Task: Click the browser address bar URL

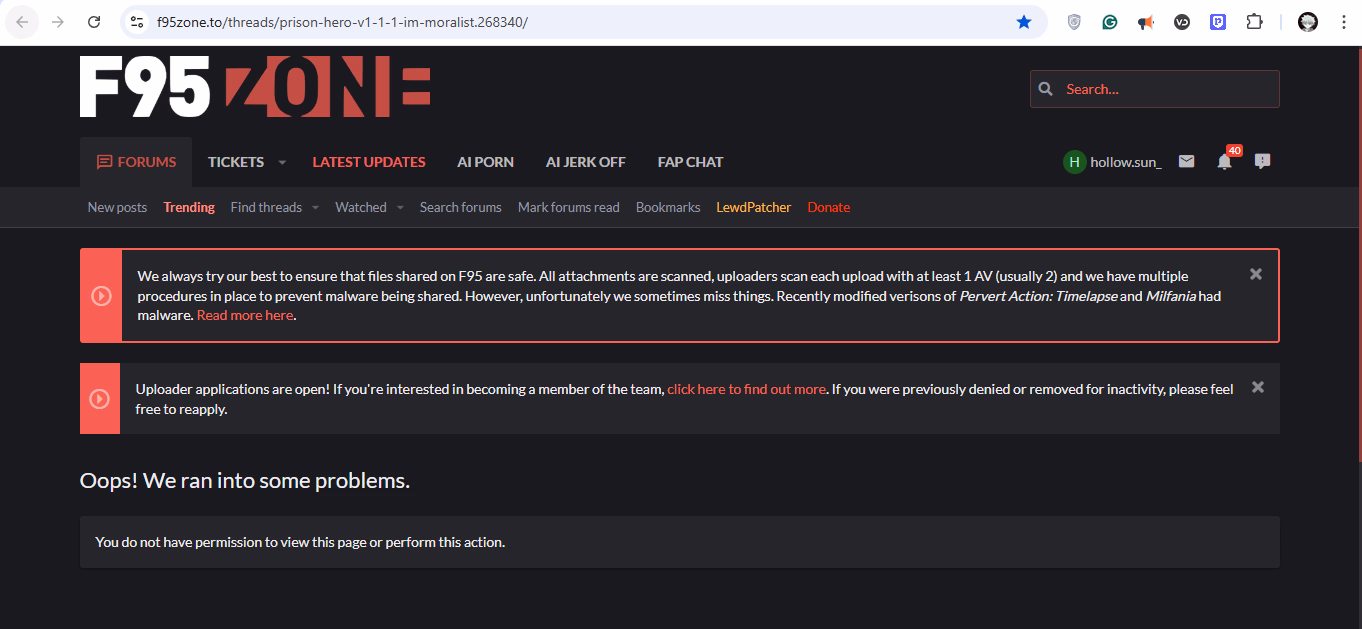Action: (x=342, y=22)
